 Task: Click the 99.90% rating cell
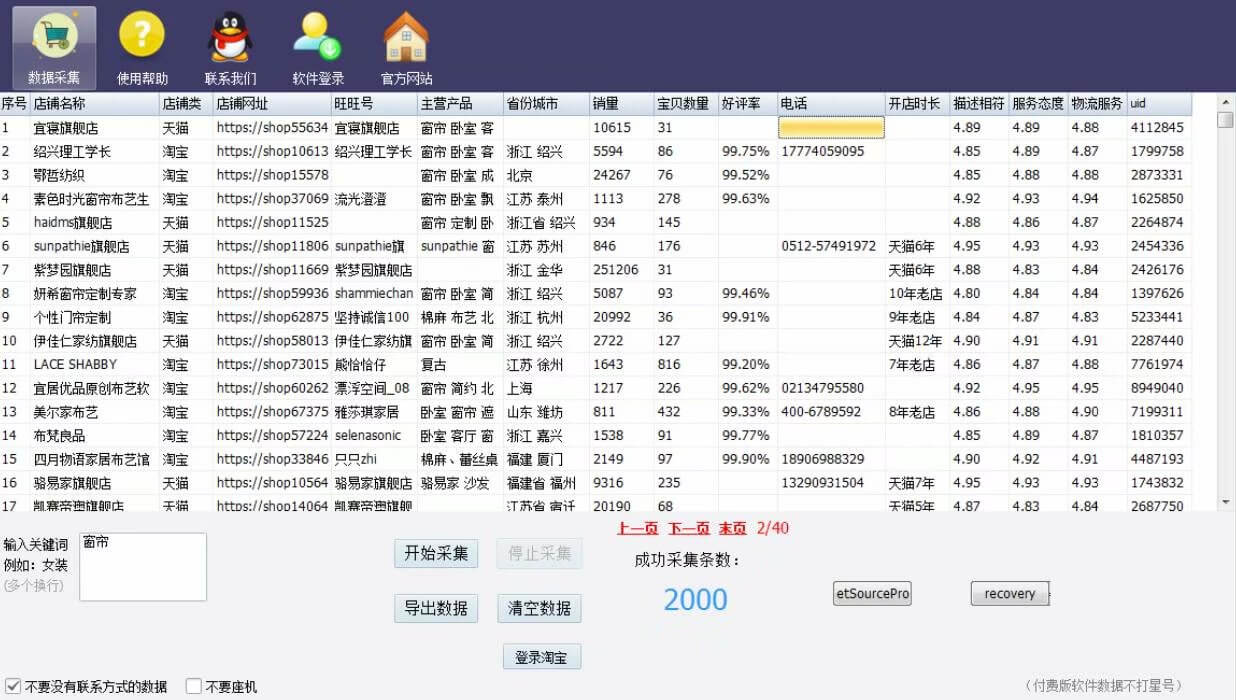click(x=746, y=459)
